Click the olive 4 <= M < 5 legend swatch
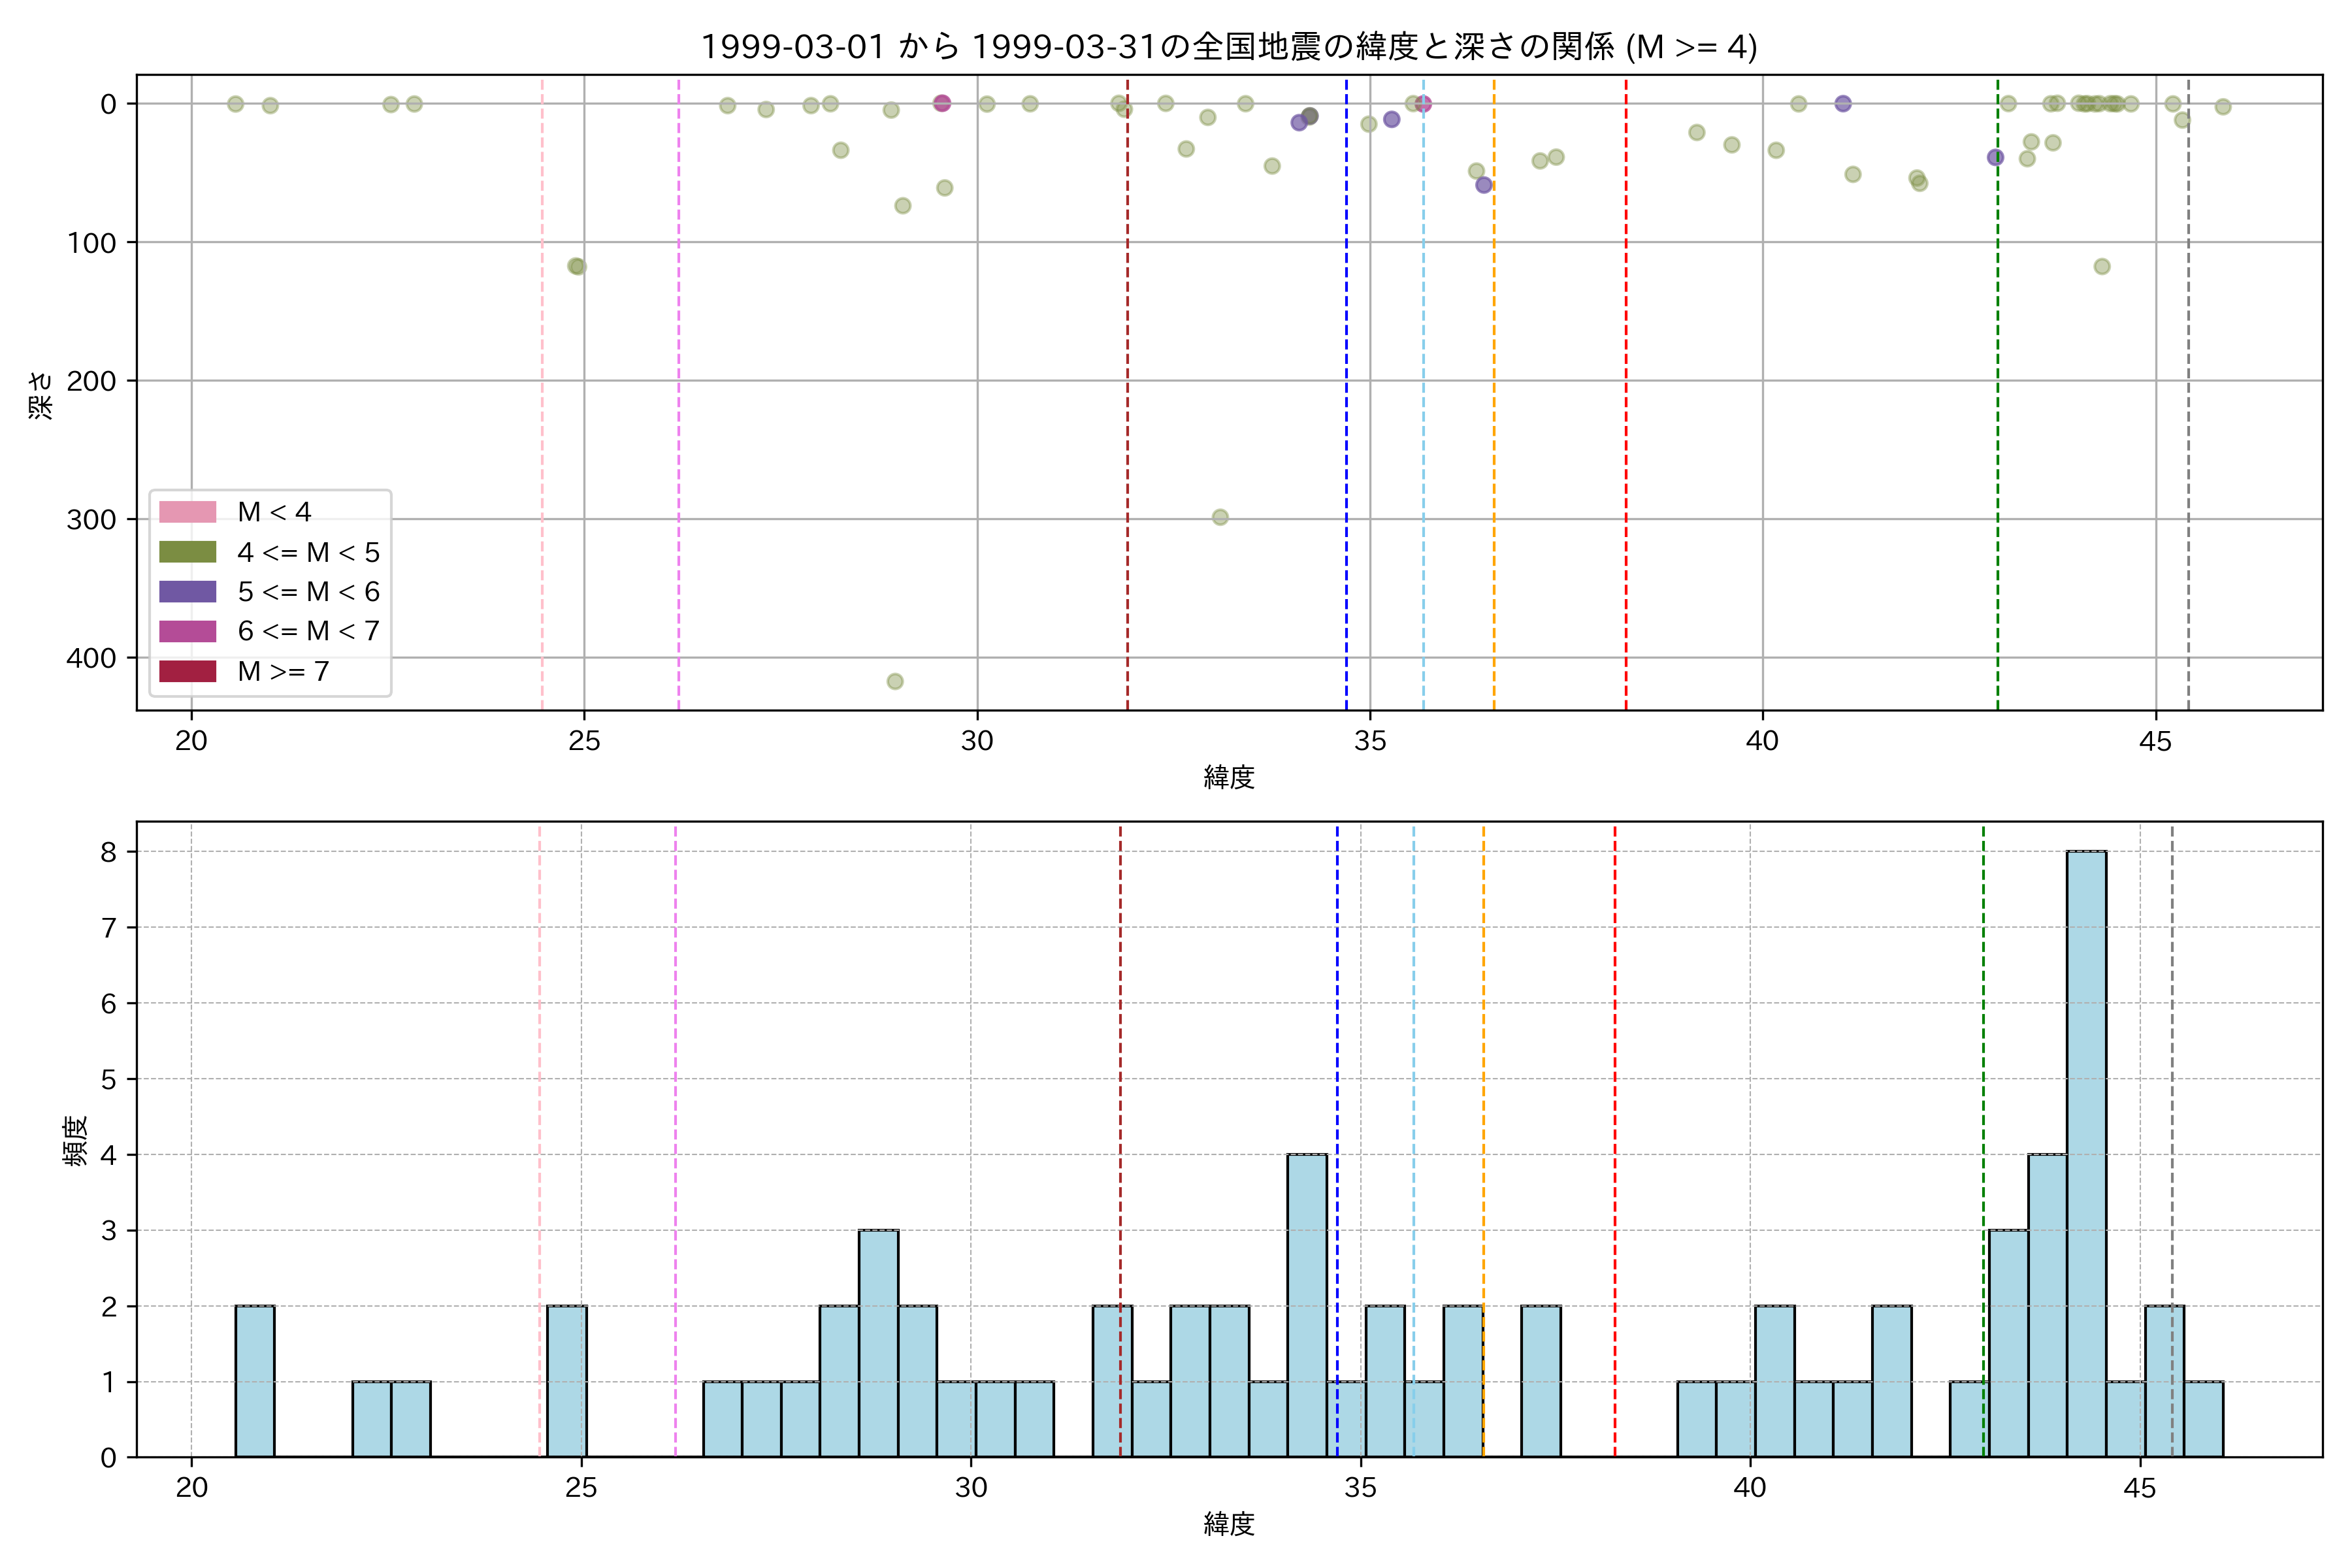This screenshot has width=2352, height=1568. (x=187, y=552)
